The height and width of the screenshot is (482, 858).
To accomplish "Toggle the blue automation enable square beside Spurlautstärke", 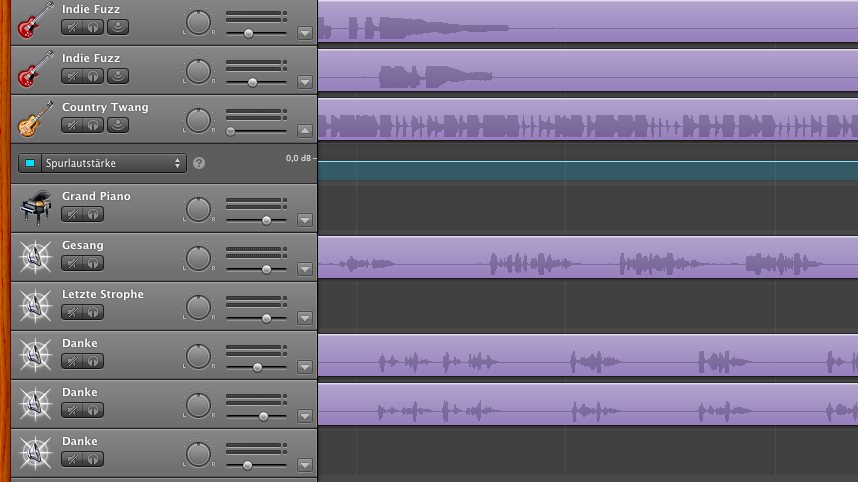I will click(x=30, y=163).
